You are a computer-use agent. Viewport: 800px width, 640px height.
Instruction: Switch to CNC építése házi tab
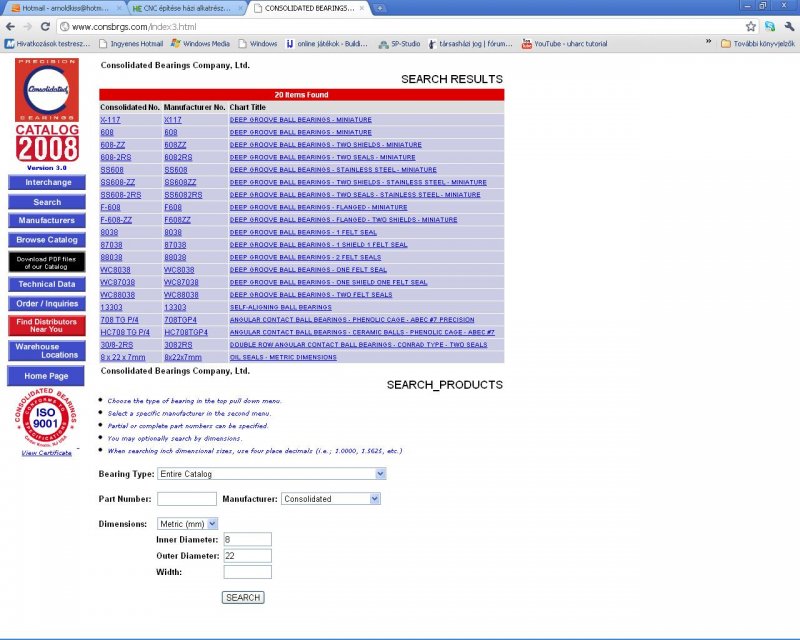point(187,8)
